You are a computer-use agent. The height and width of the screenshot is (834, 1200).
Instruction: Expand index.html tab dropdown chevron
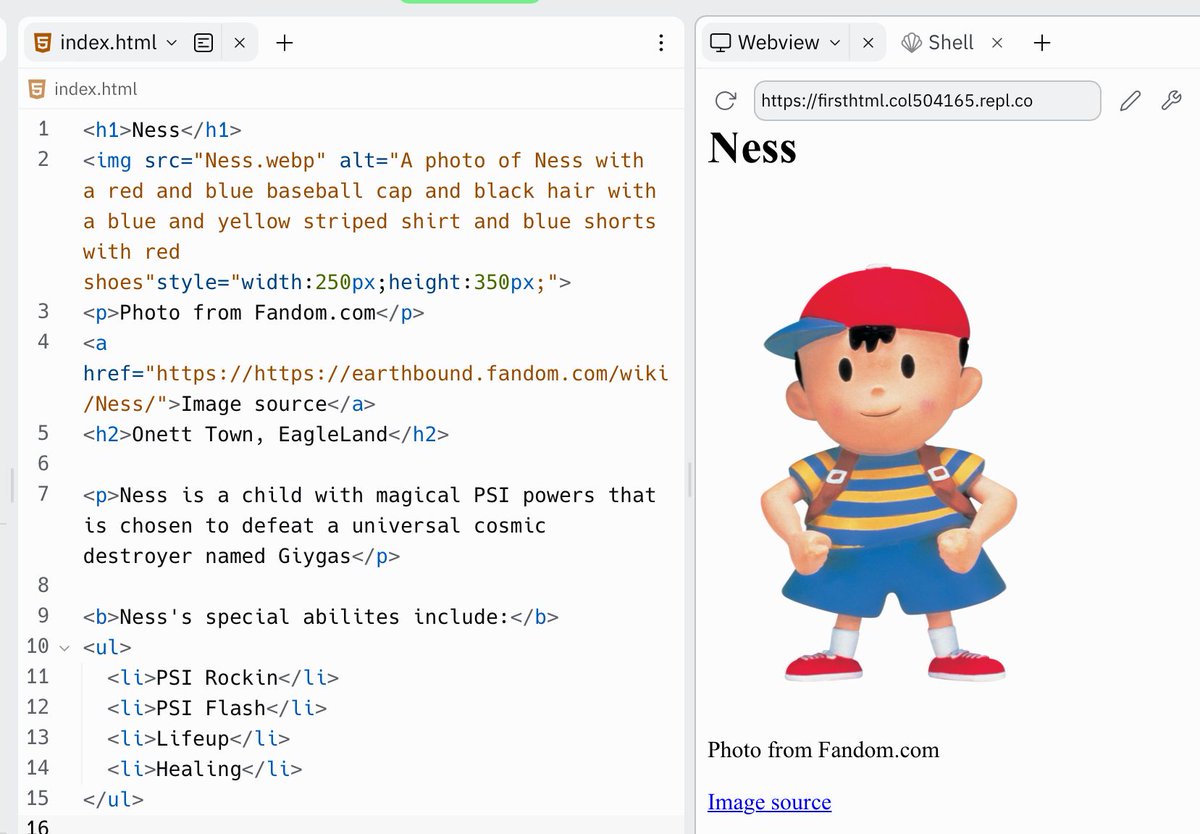point(171,43)
